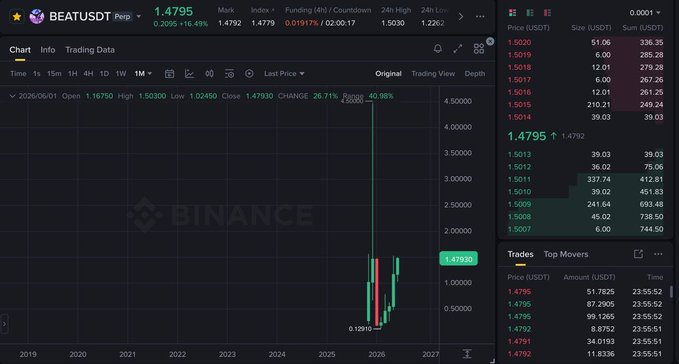Switch to the Chart tab
Image resolution: width=679 pixels, height=364 pixels.
coord(20,50)
